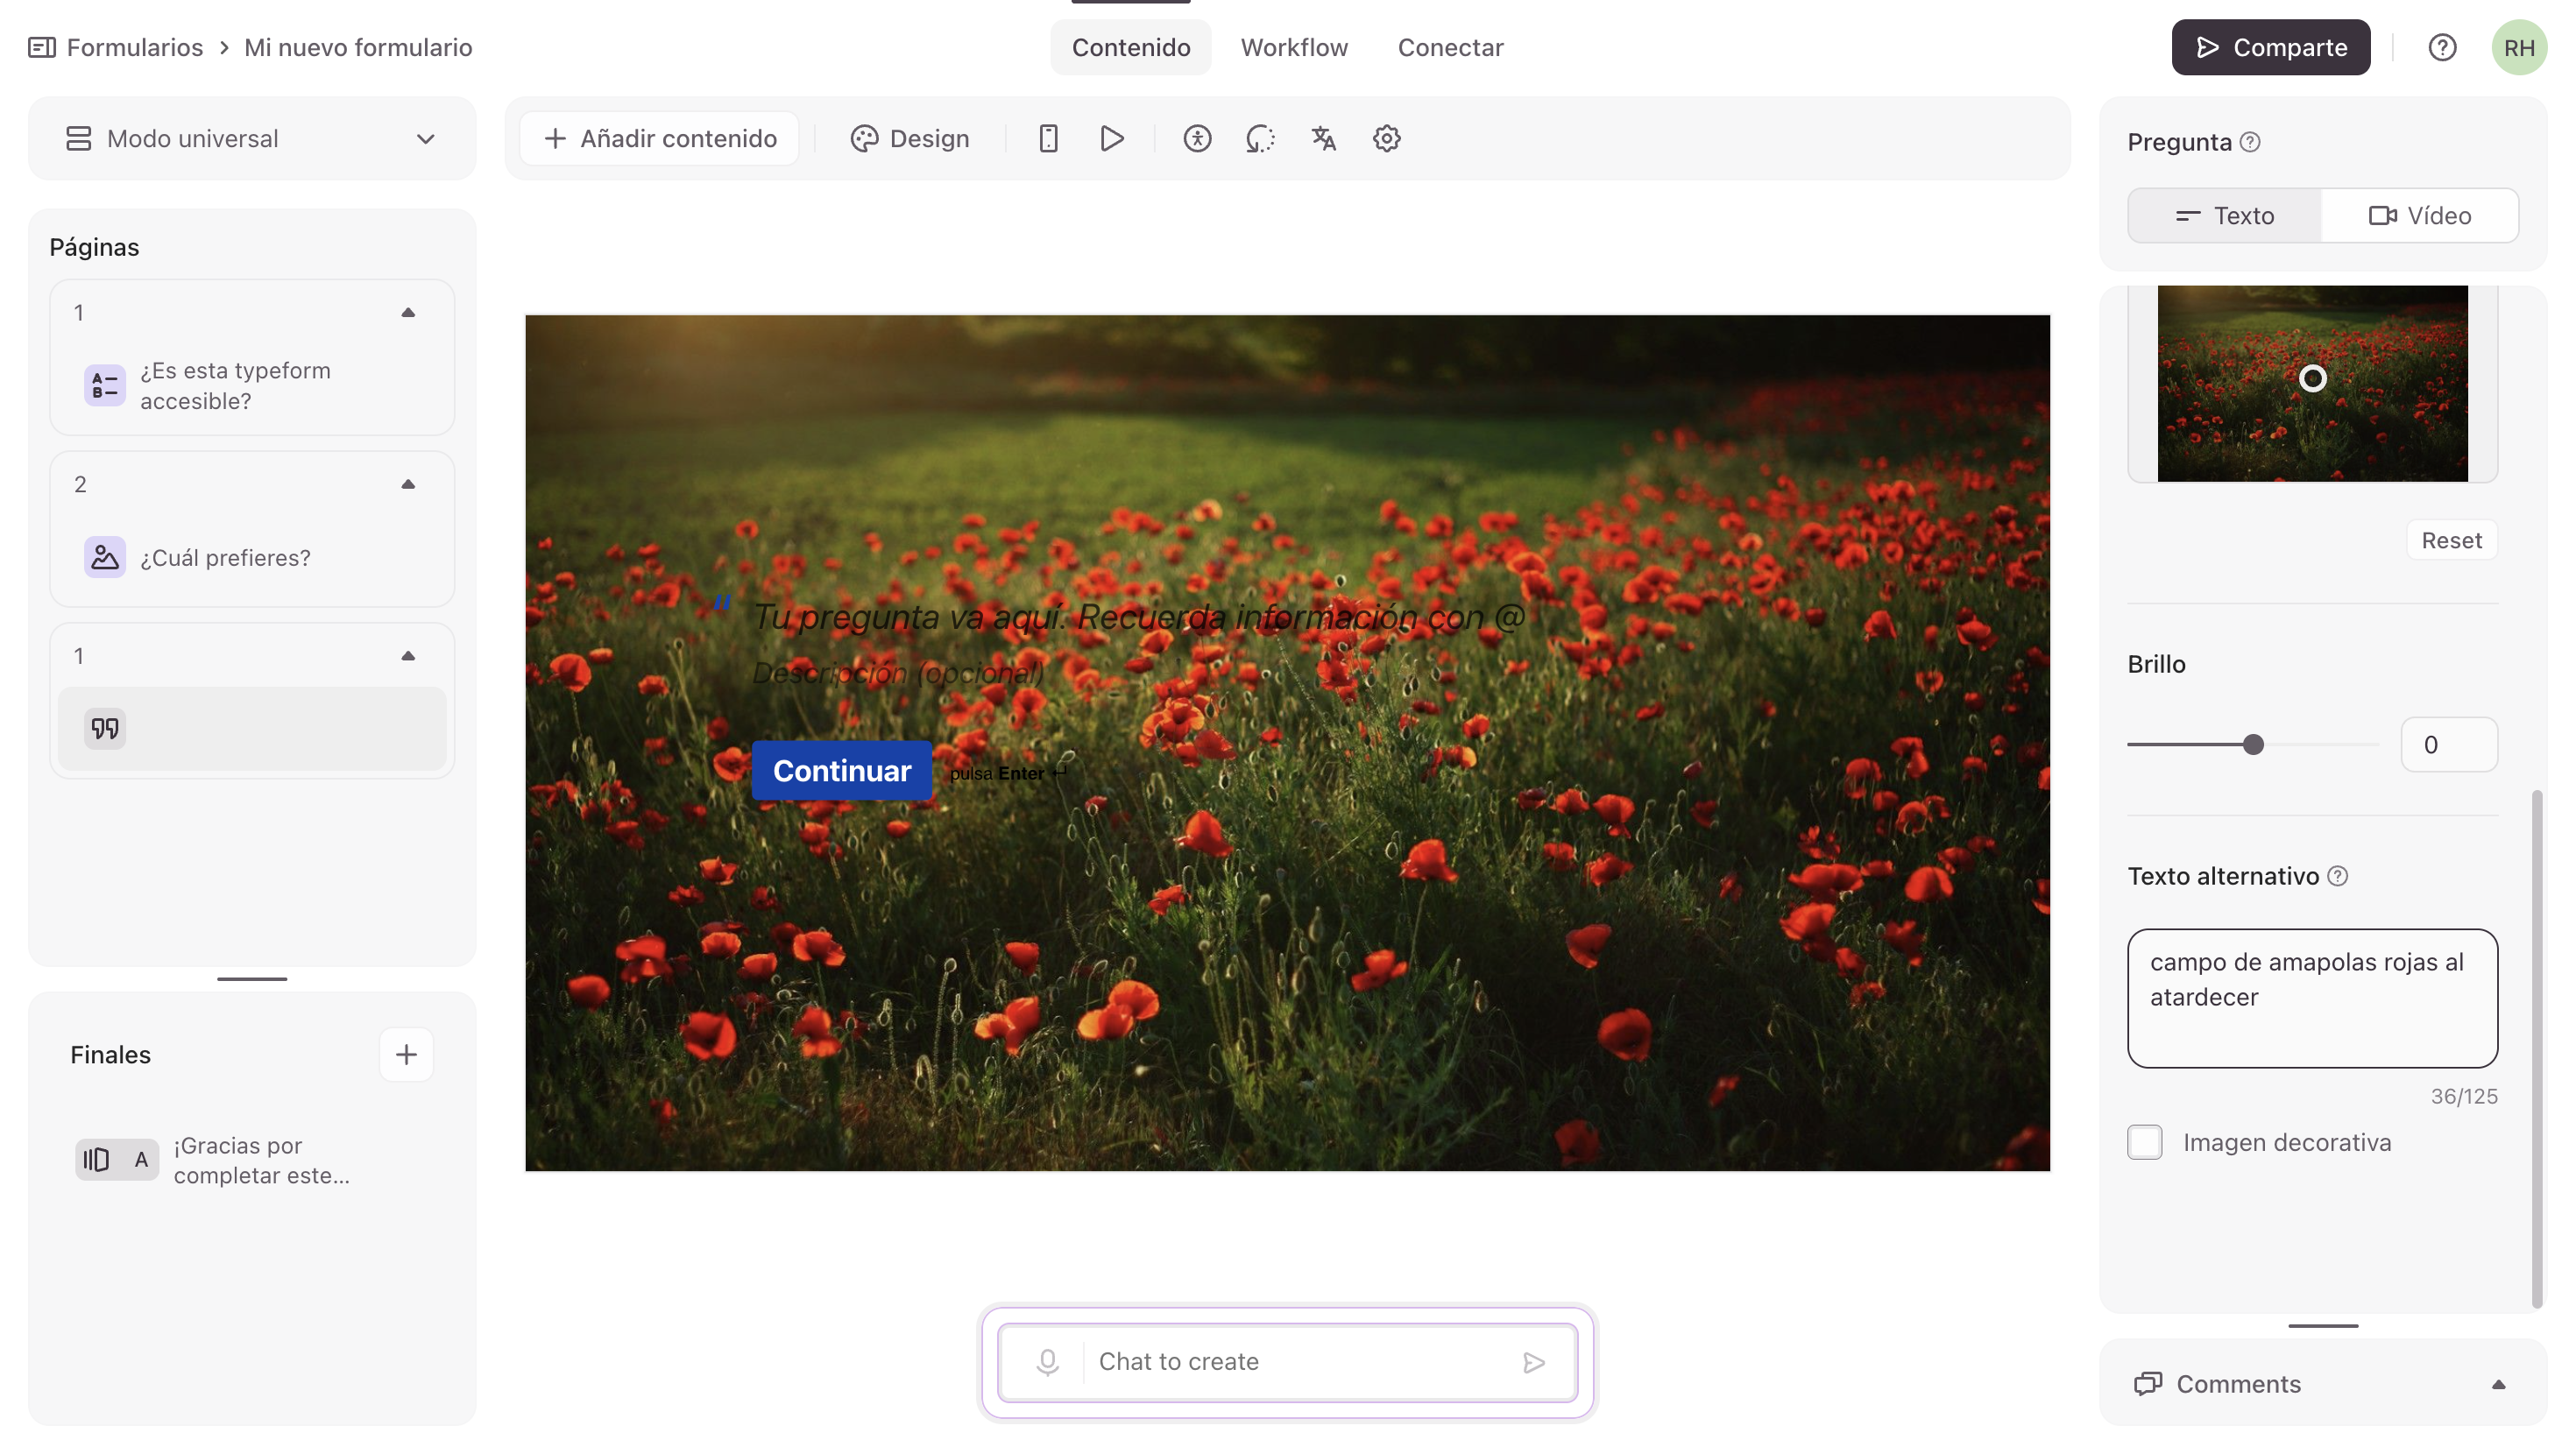
Task: Click the translate languages icon
Action: click(x=1323, y=138)
